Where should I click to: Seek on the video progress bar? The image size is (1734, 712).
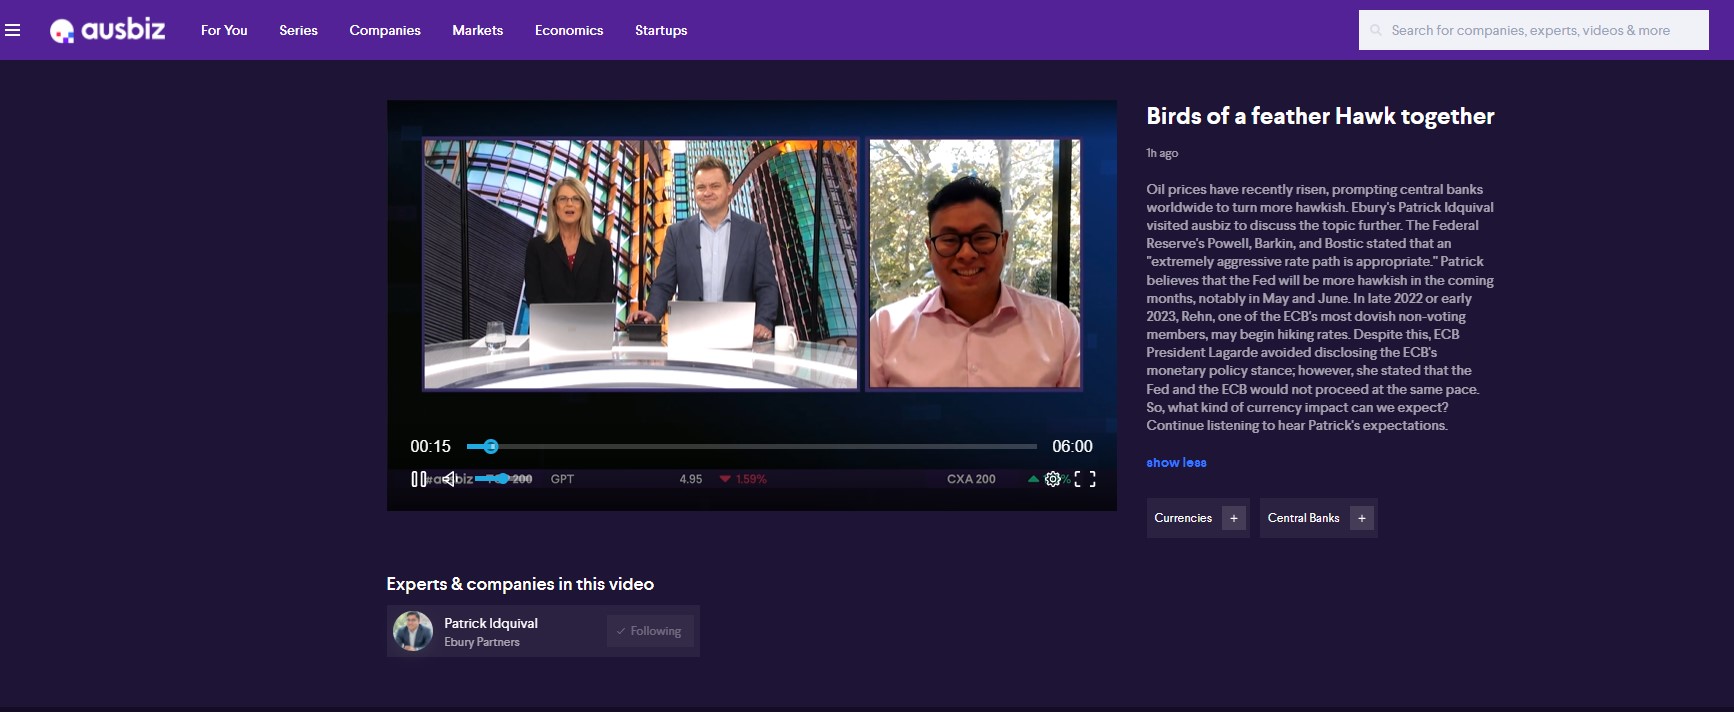pyautogui.click(x=752, y=446)
